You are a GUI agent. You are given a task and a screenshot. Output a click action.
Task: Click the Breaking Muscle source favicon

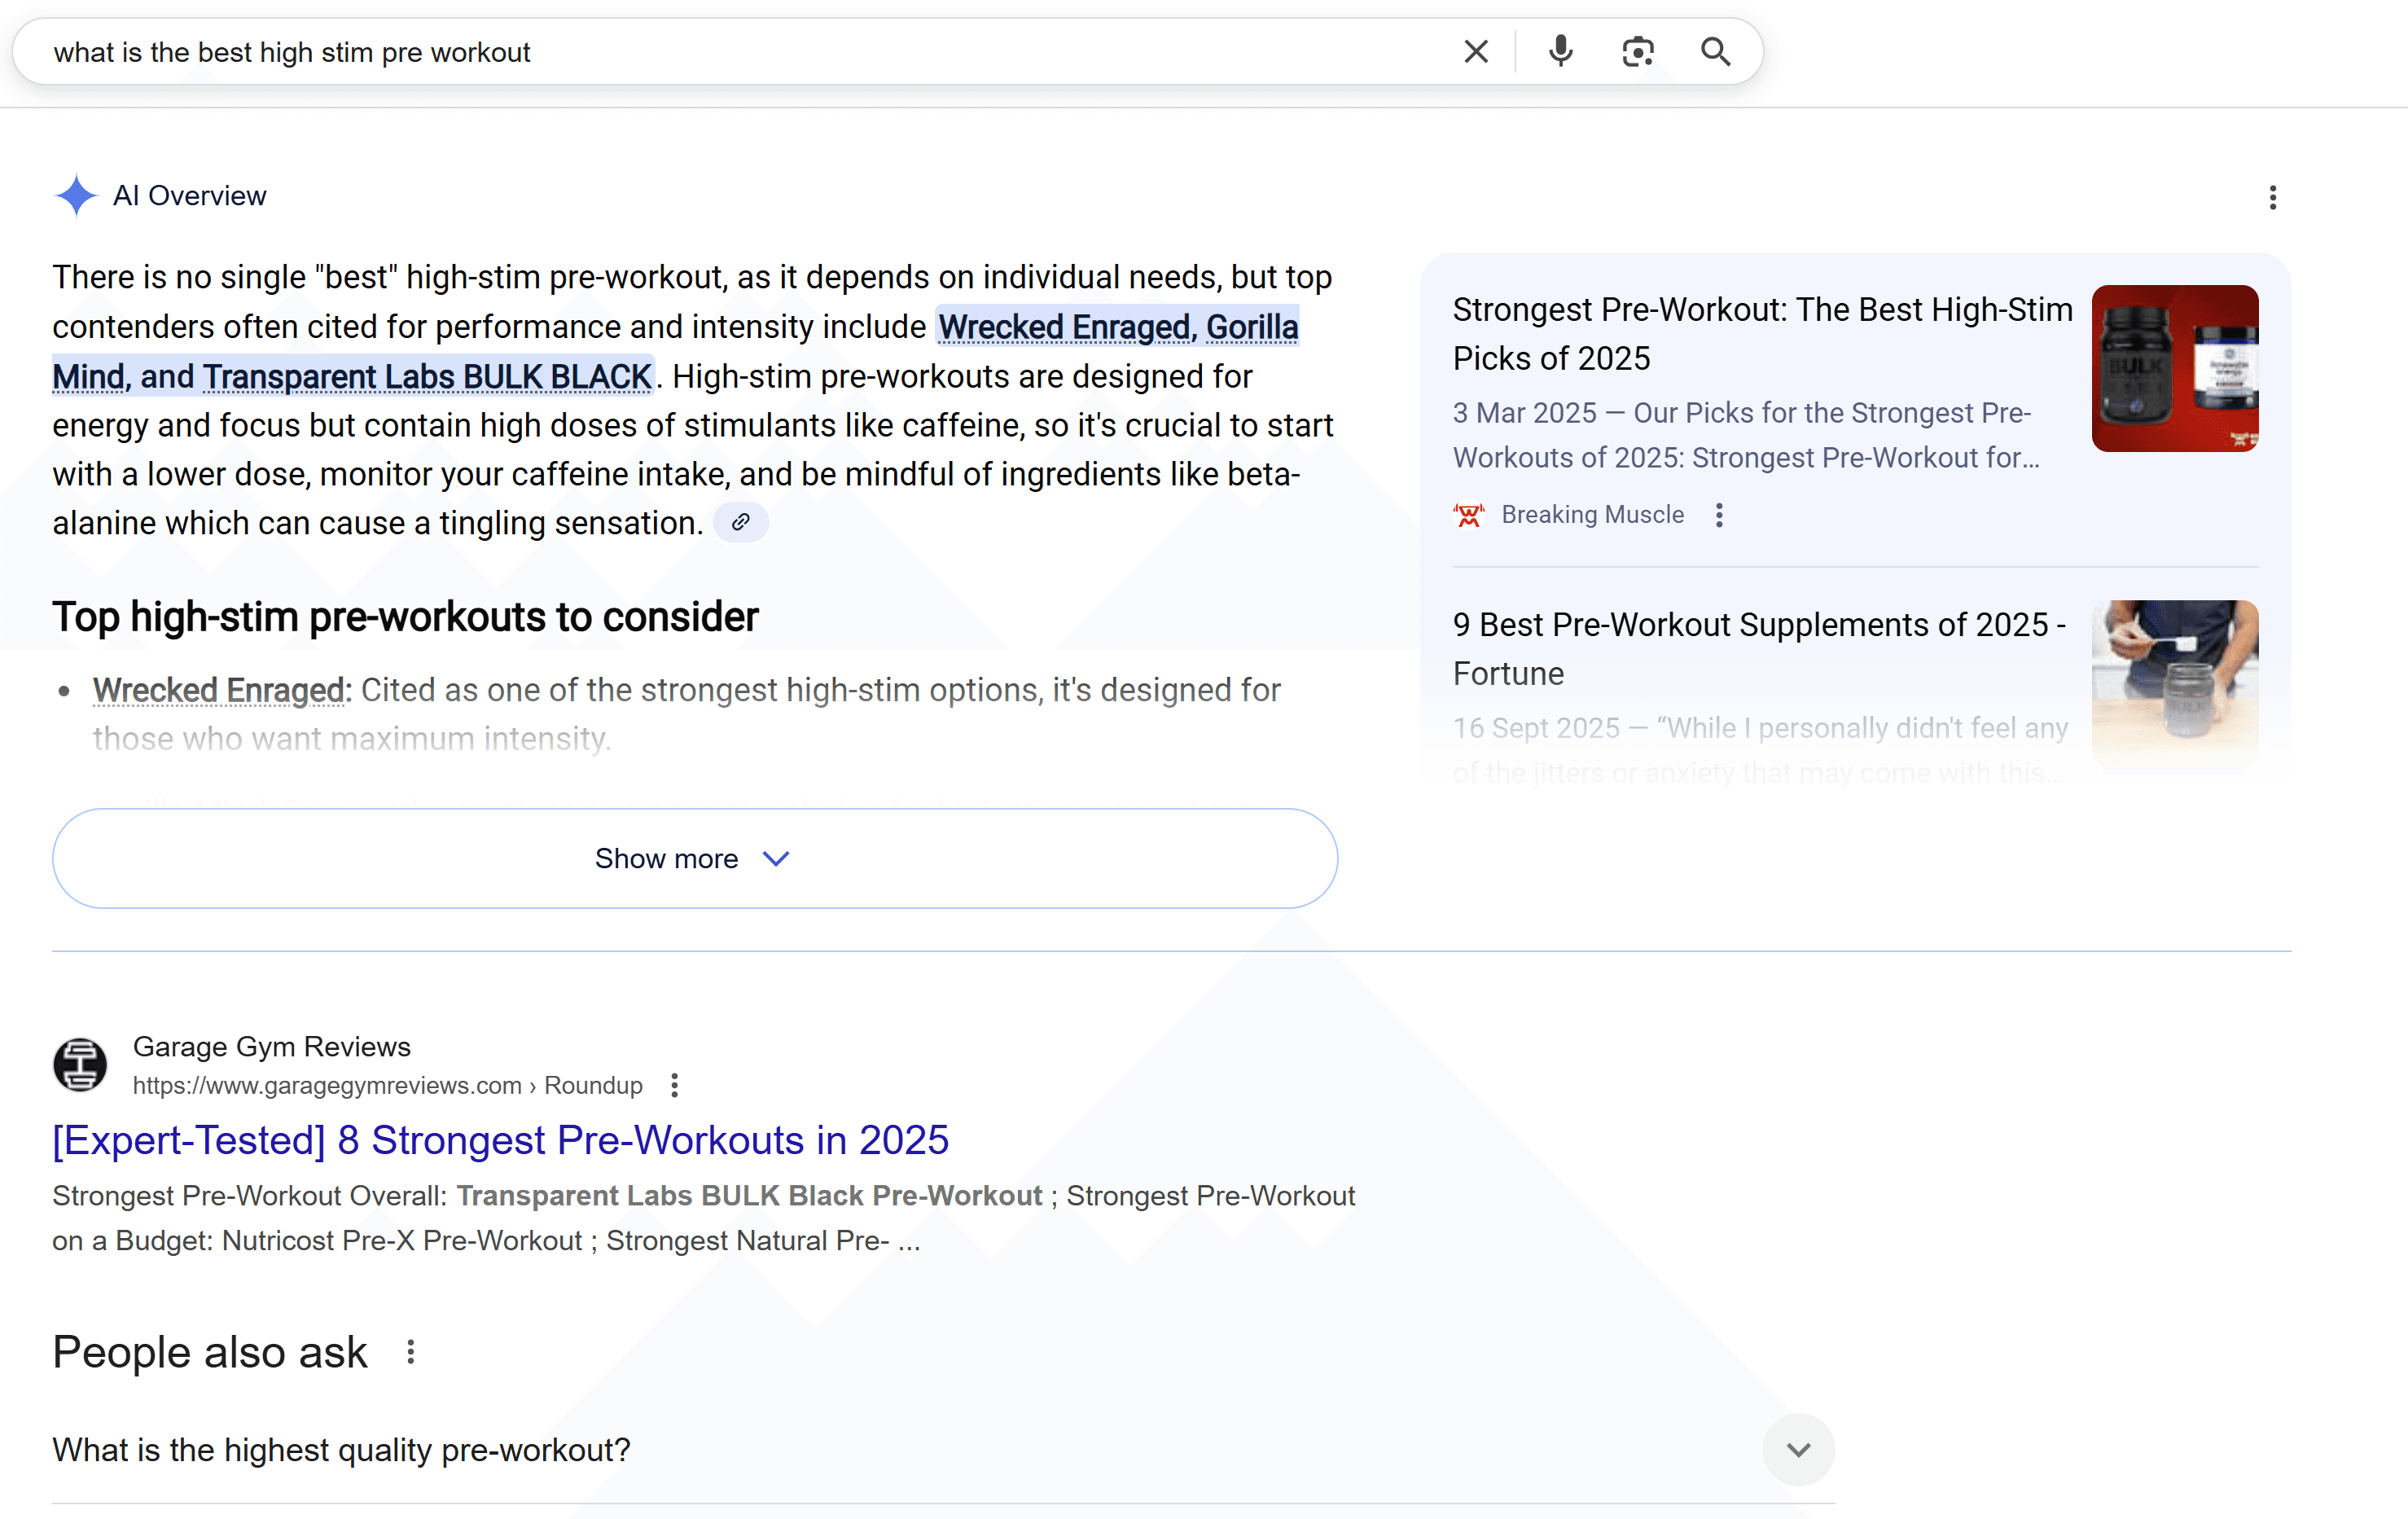click(x=1469, y=514)
